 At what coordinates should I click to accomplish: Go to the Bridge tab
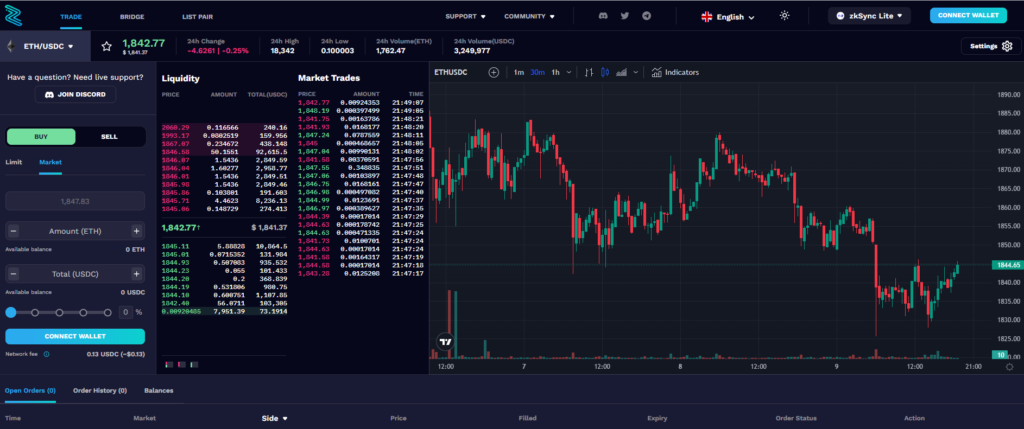(x=132, y=17)
